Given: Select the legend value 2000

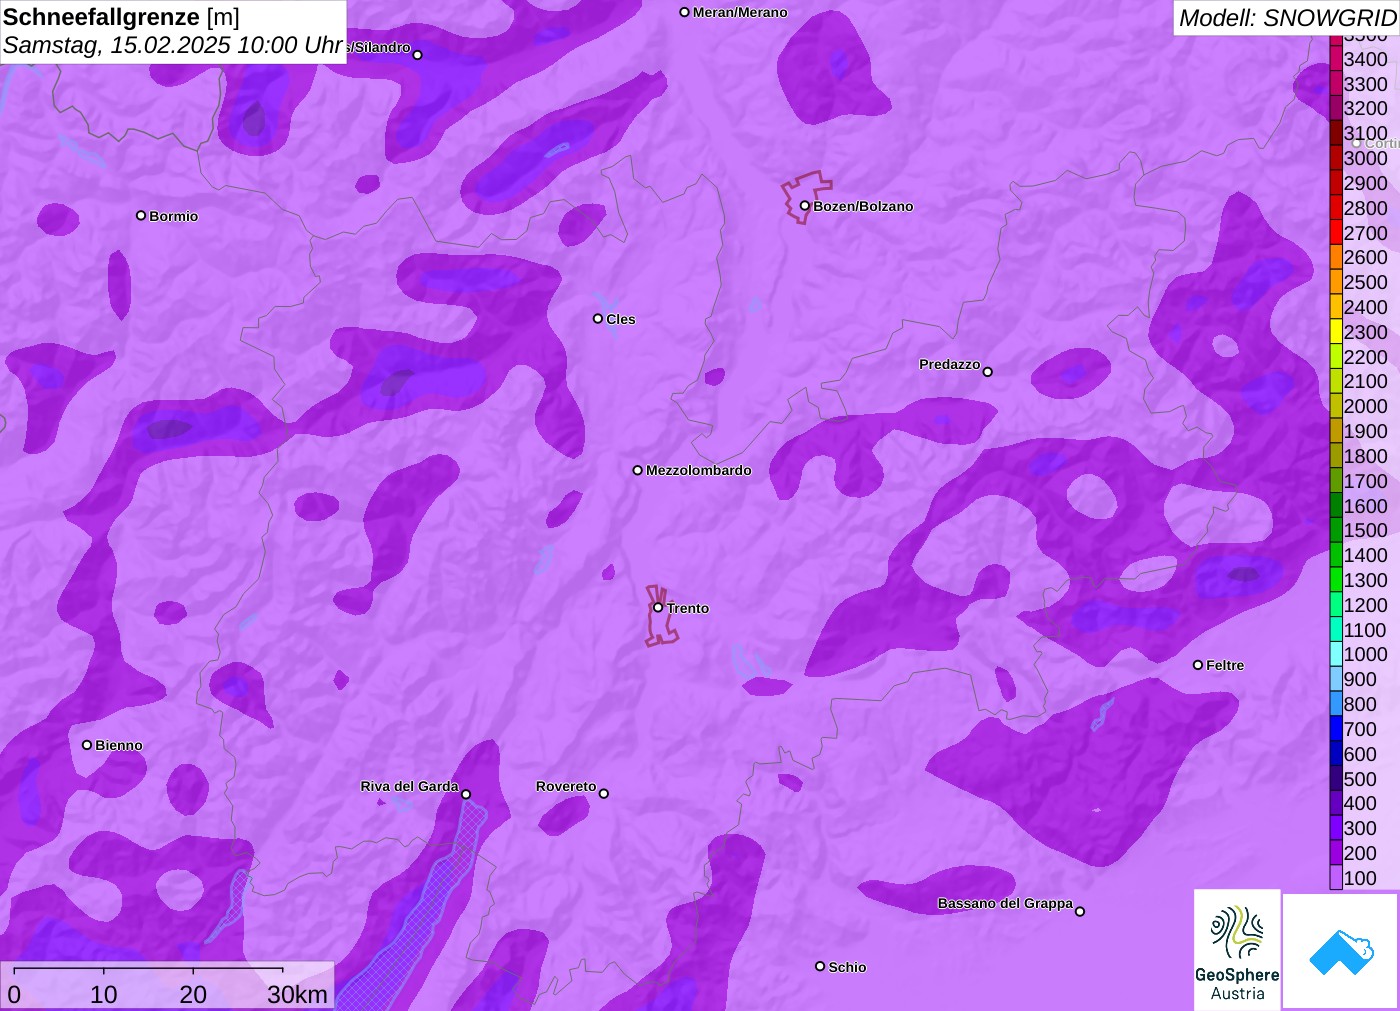Looking at the screenshot, I should (1365, 406).
